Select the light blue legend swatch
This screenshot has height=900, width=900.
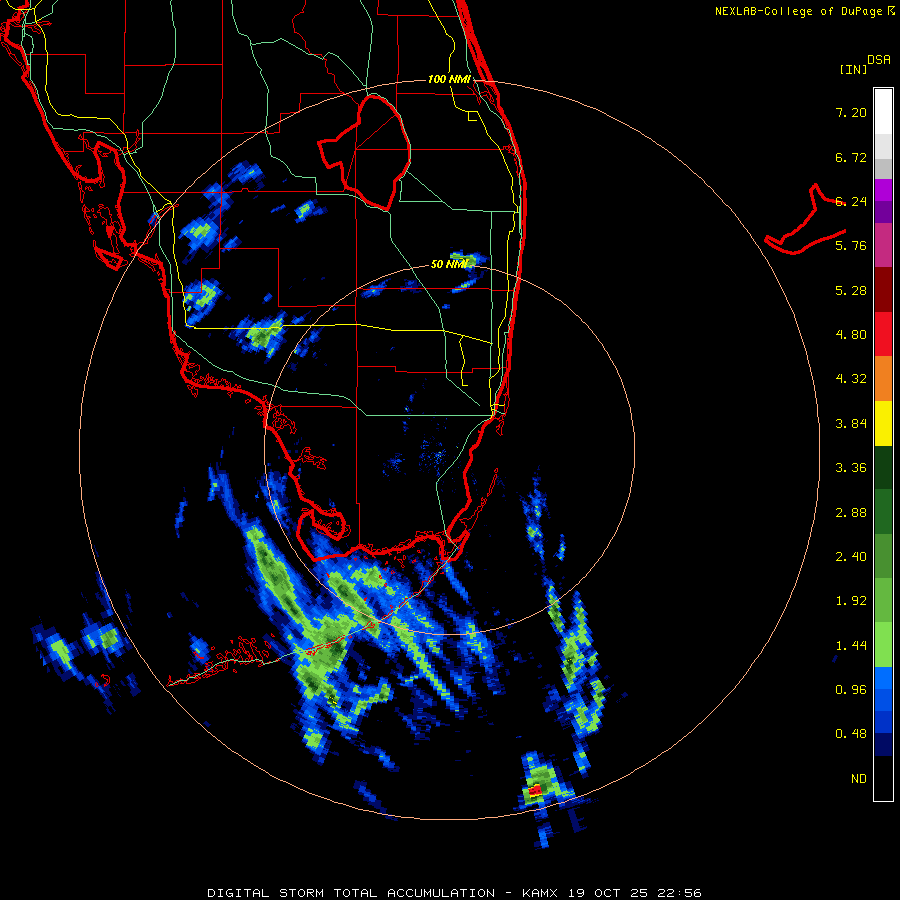tap(883, 678)
